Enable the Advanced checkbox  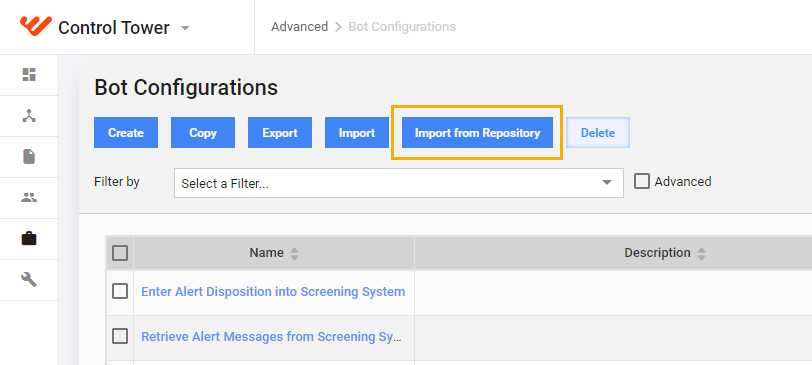coord(642,181)
